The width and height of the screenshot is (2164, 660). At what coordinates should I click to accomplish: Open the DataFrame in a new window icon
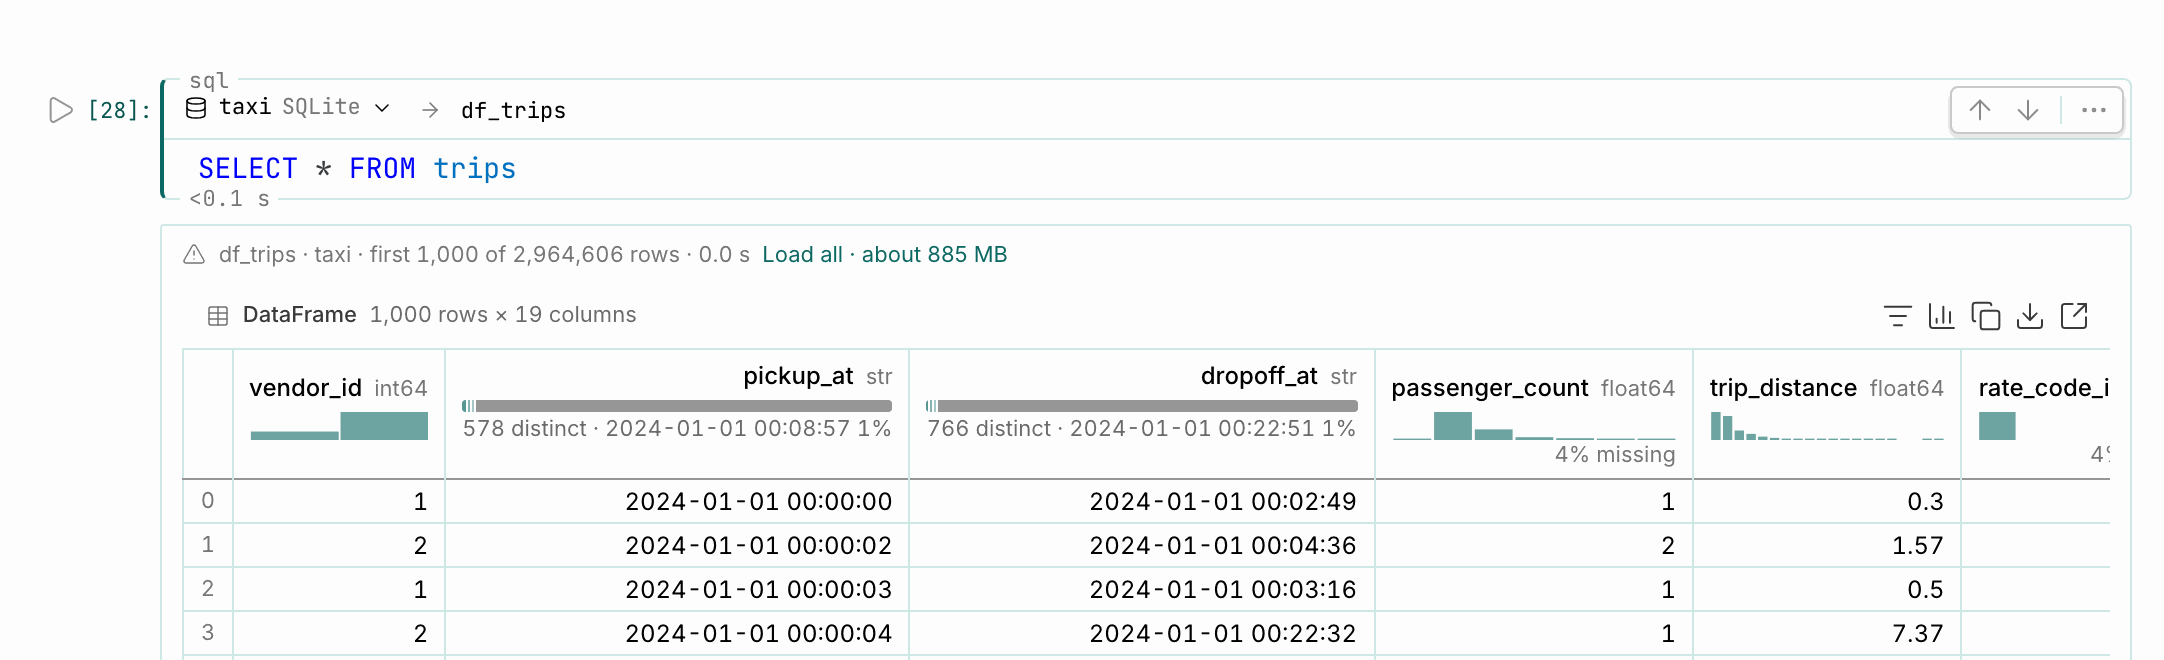pos(2074,316)
